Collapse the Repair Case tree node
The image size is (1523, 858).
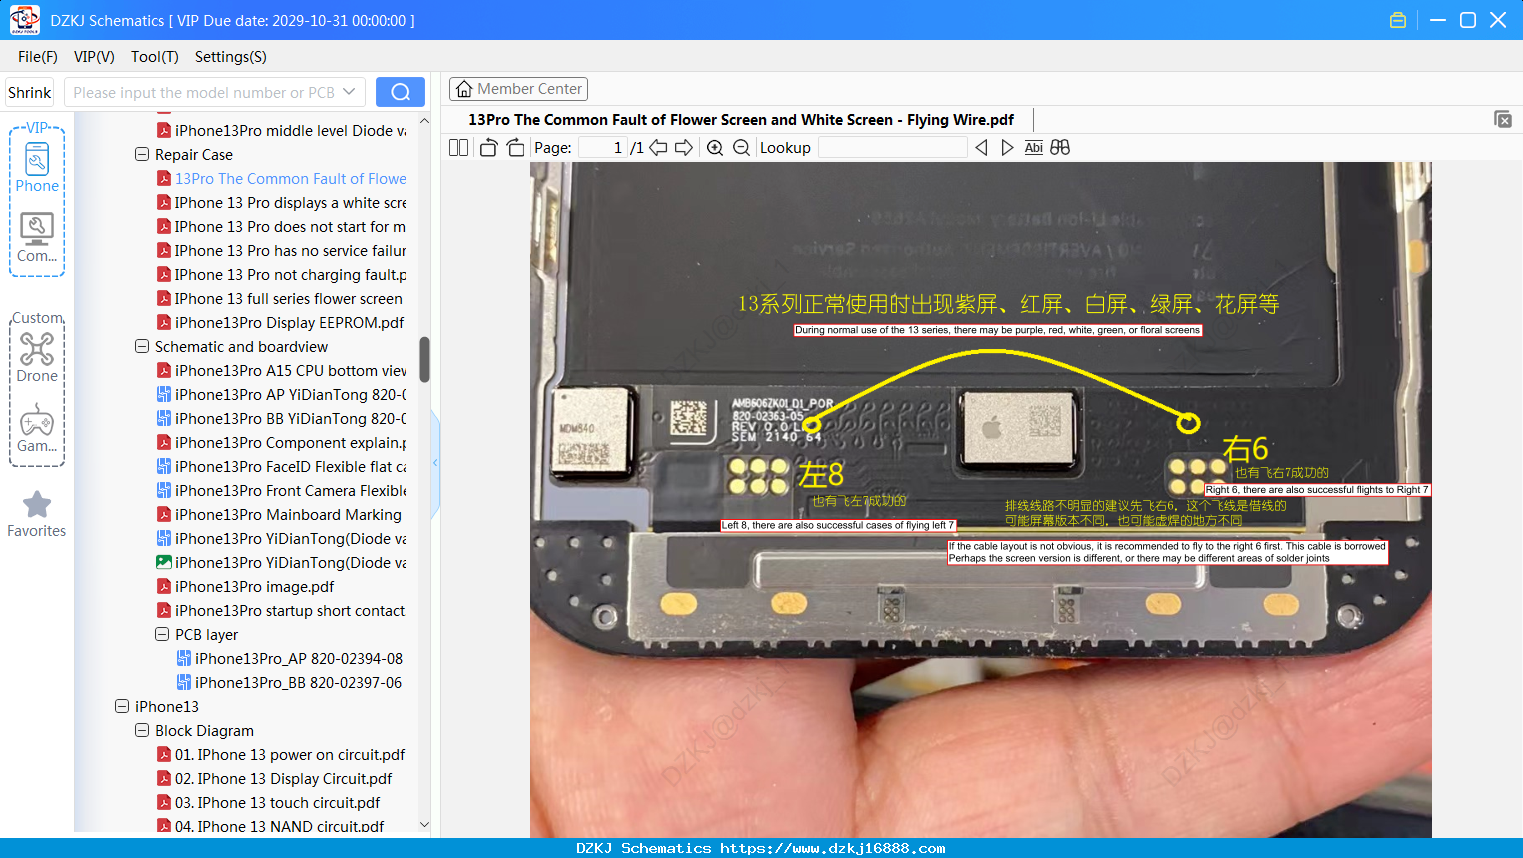pos(142,155)
